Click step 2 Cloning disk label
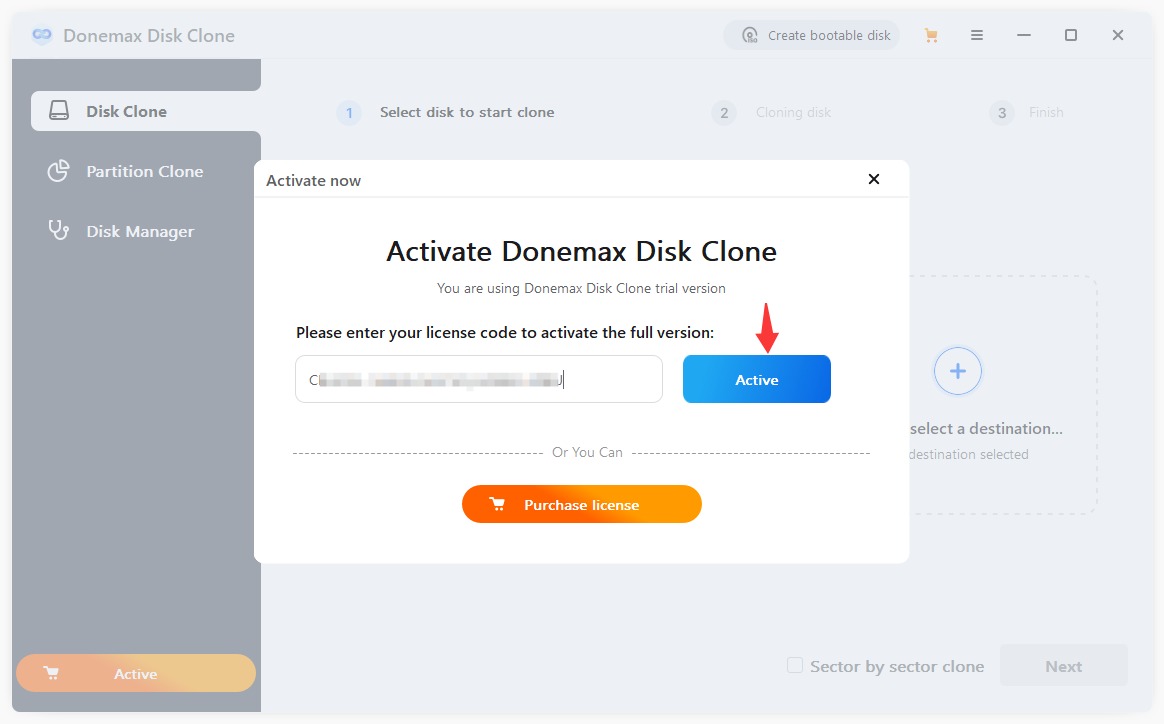Screen dimensions: 1164x724 793,112
